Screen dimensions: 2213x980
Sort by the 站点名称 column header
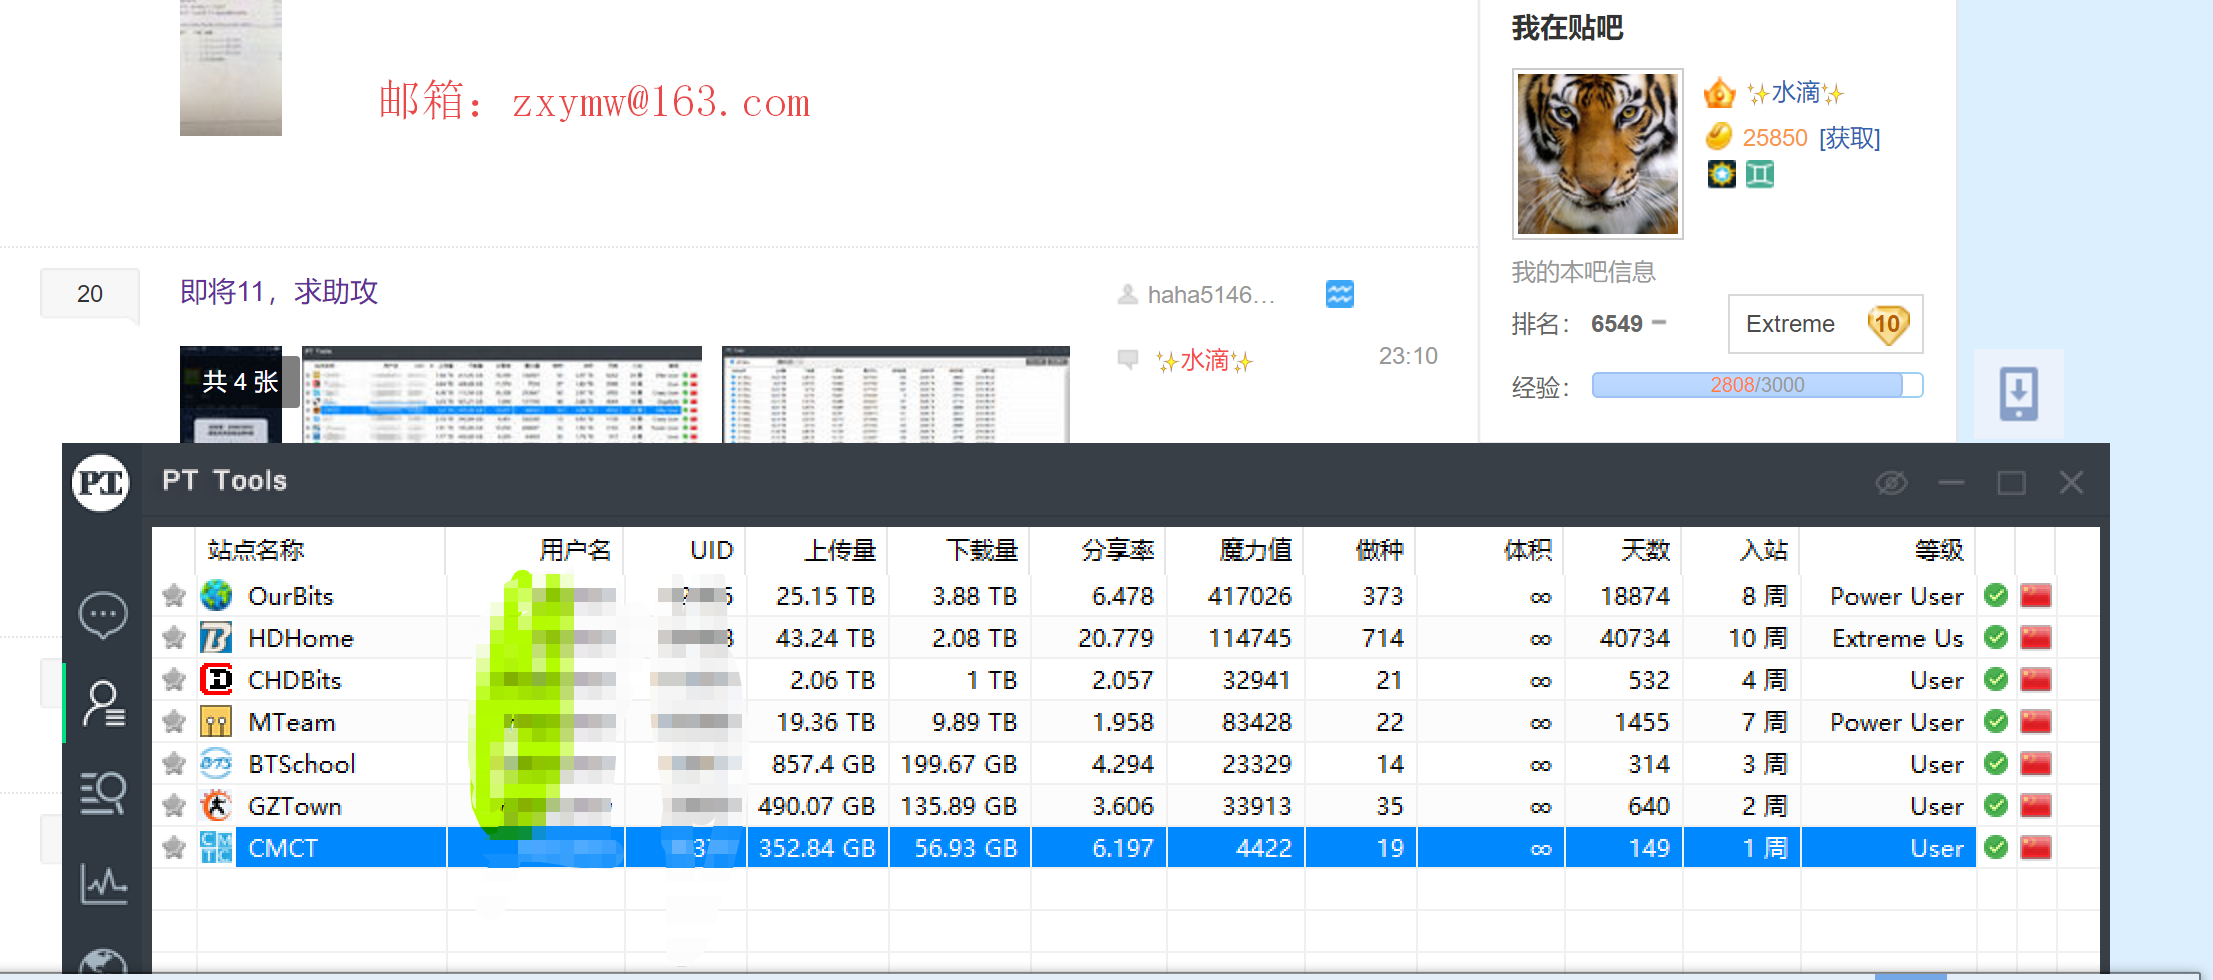click(x=321, y=550)
